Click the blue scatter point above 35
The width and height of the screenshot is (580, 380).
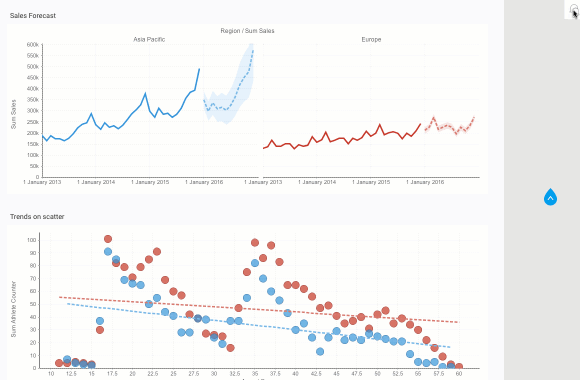click(x=255, y=263)
